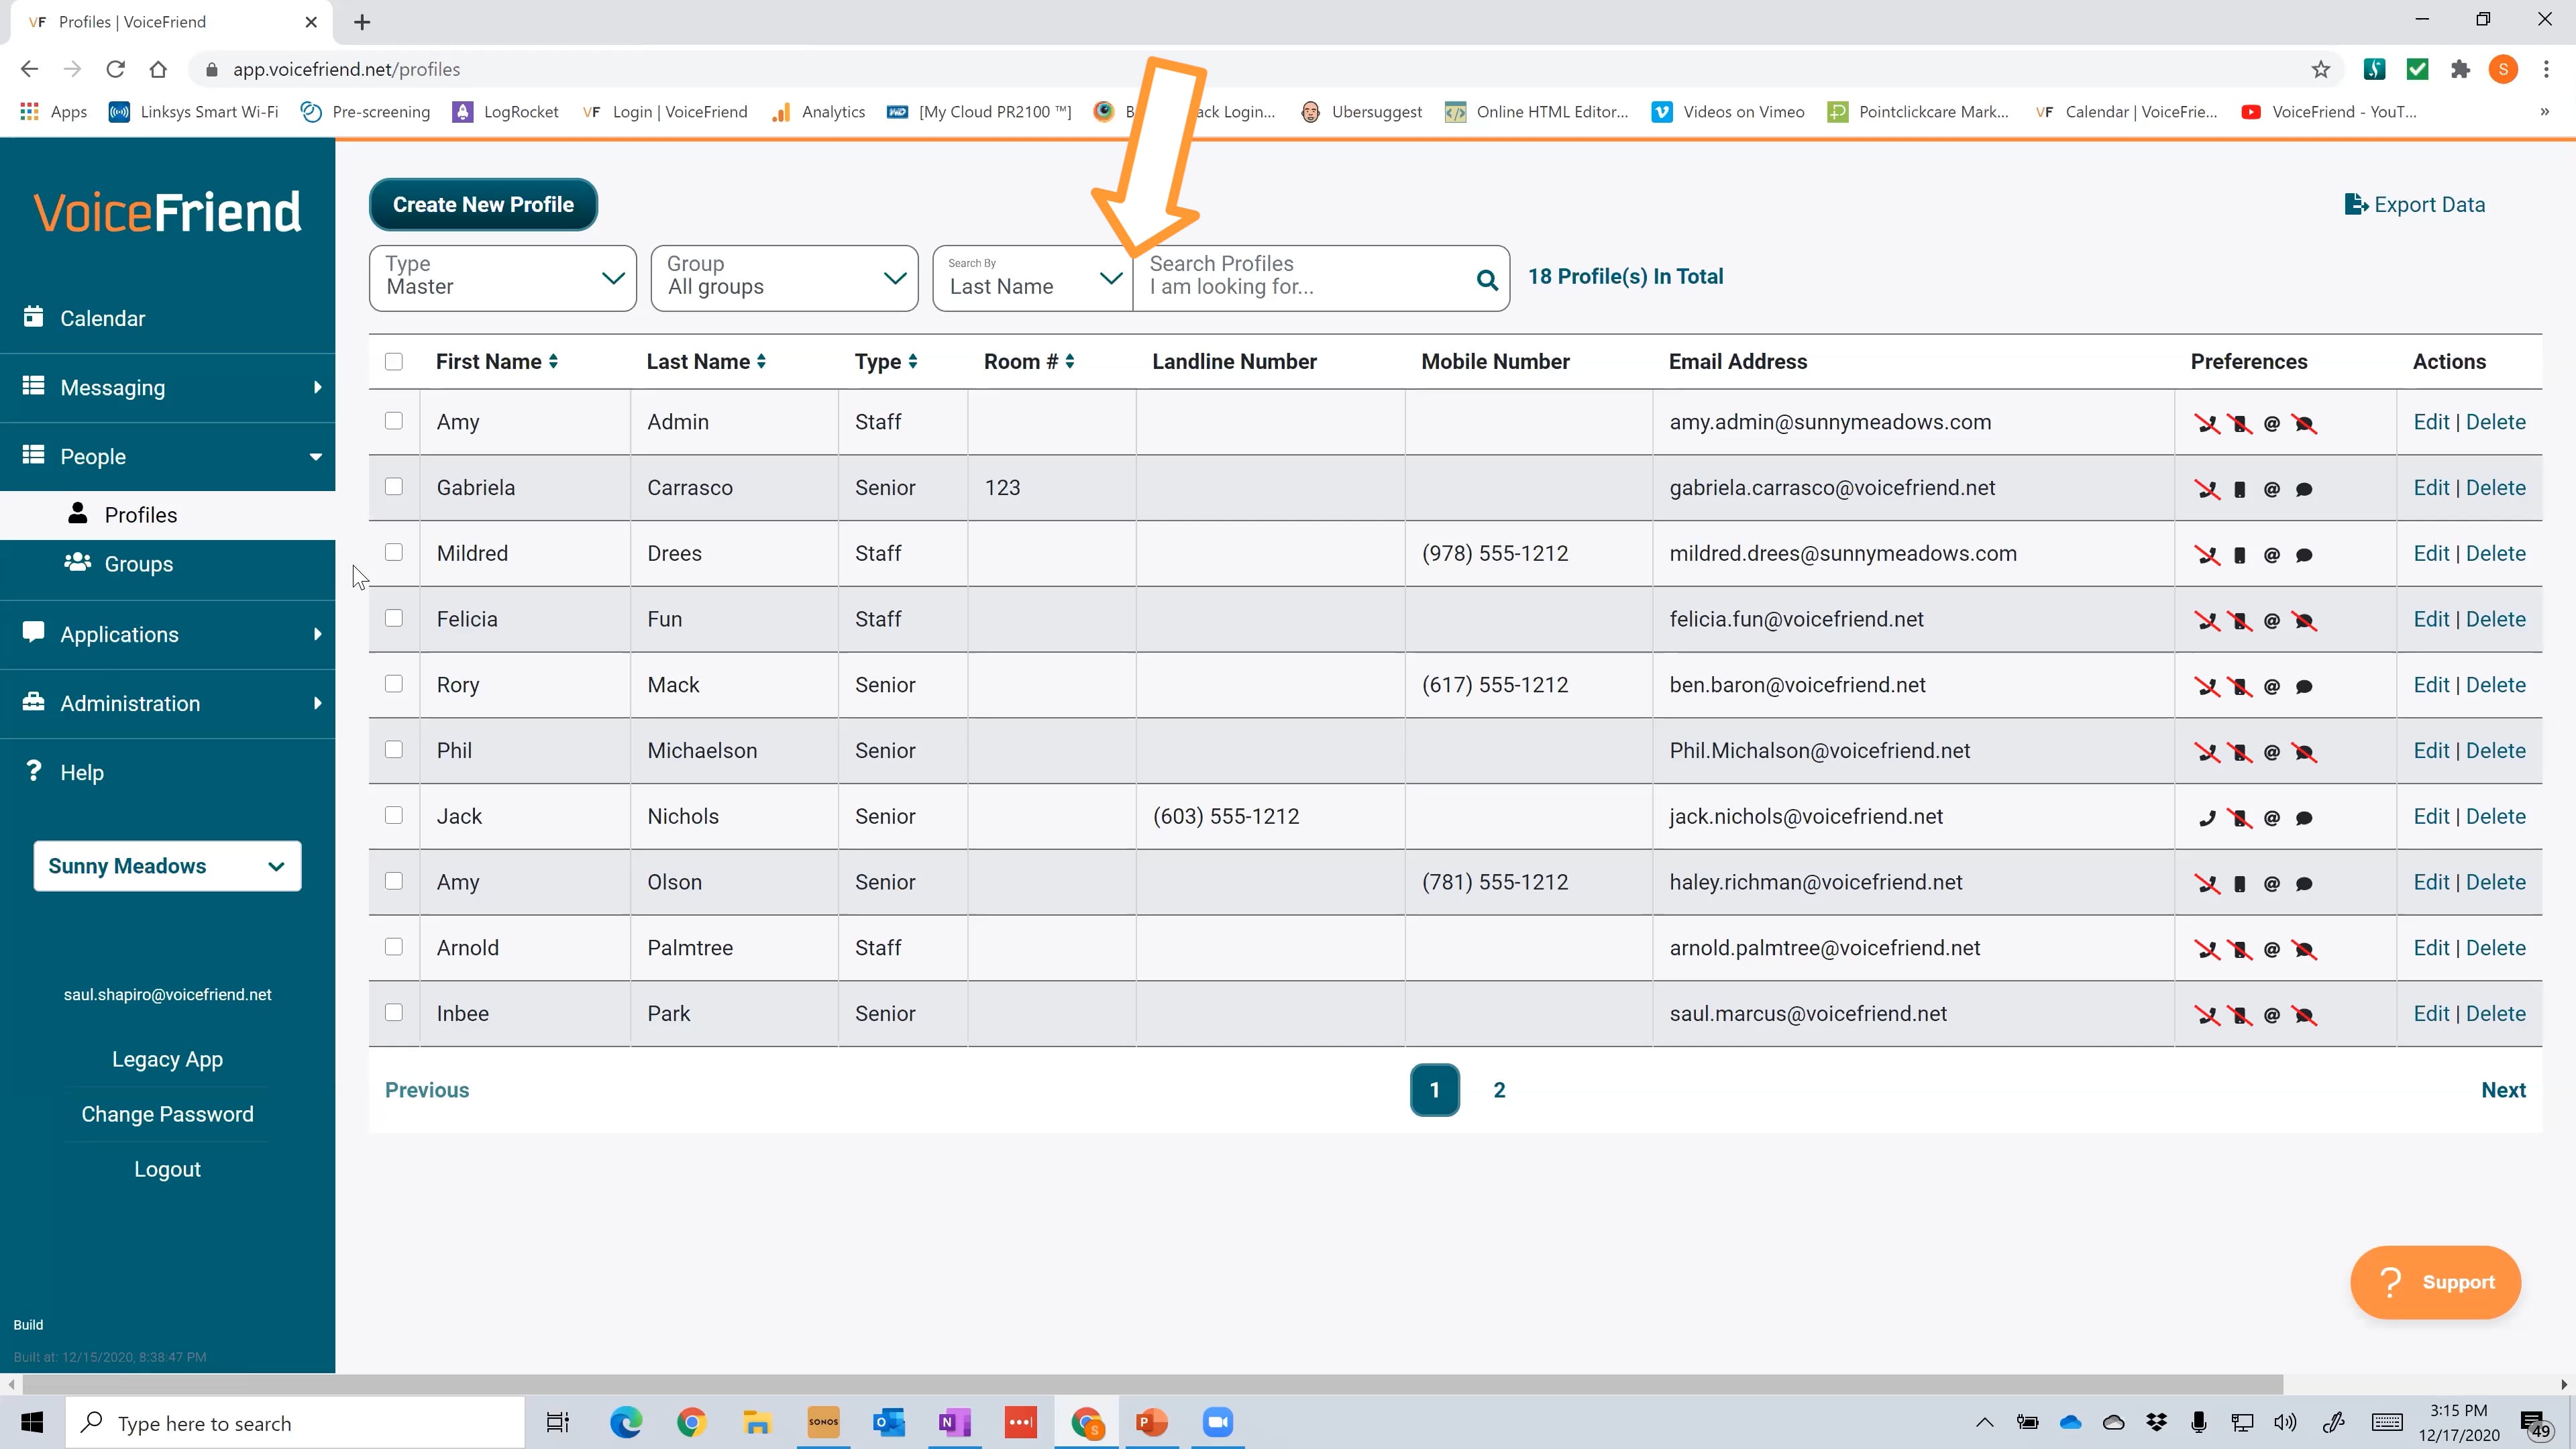The width and height of the screenshot is (2576, 1449).
Task: Click the Search Profiles input field
Action: 1300,278
